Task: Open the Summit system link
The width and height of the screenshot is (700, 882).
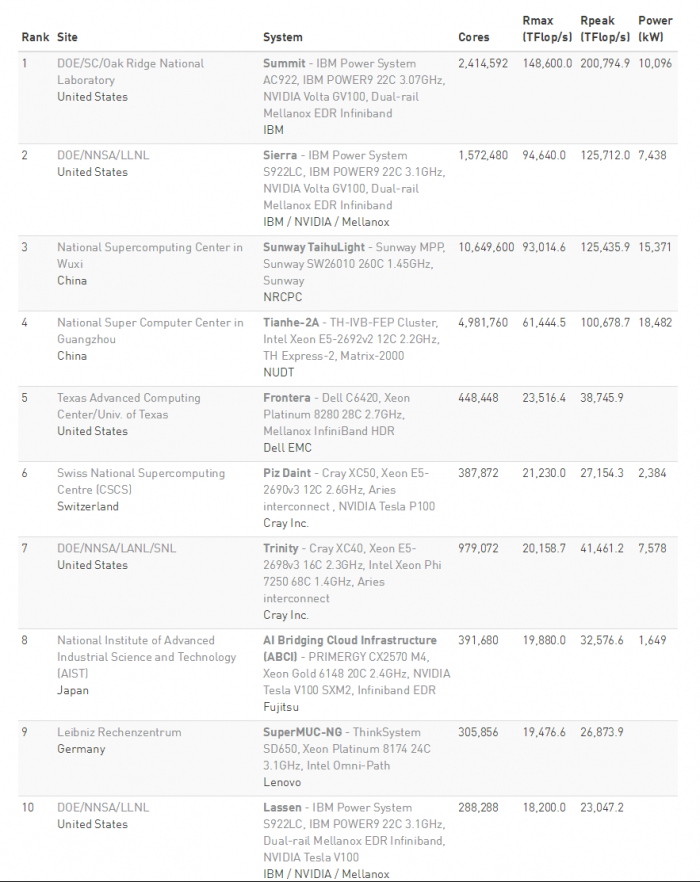Action: pos(284,63)
